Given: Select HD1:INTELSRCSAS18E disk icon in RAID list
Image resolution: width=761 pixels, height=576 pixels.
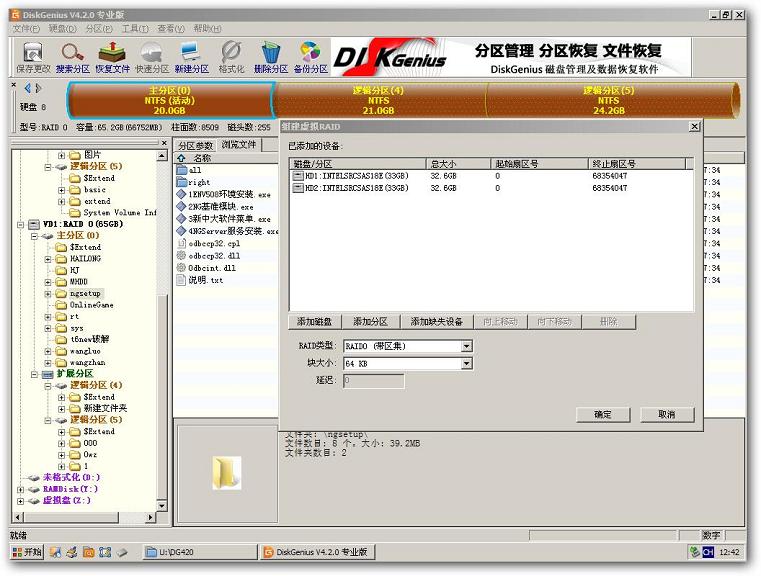Looking at the screenshot, I should click(298, 176).
